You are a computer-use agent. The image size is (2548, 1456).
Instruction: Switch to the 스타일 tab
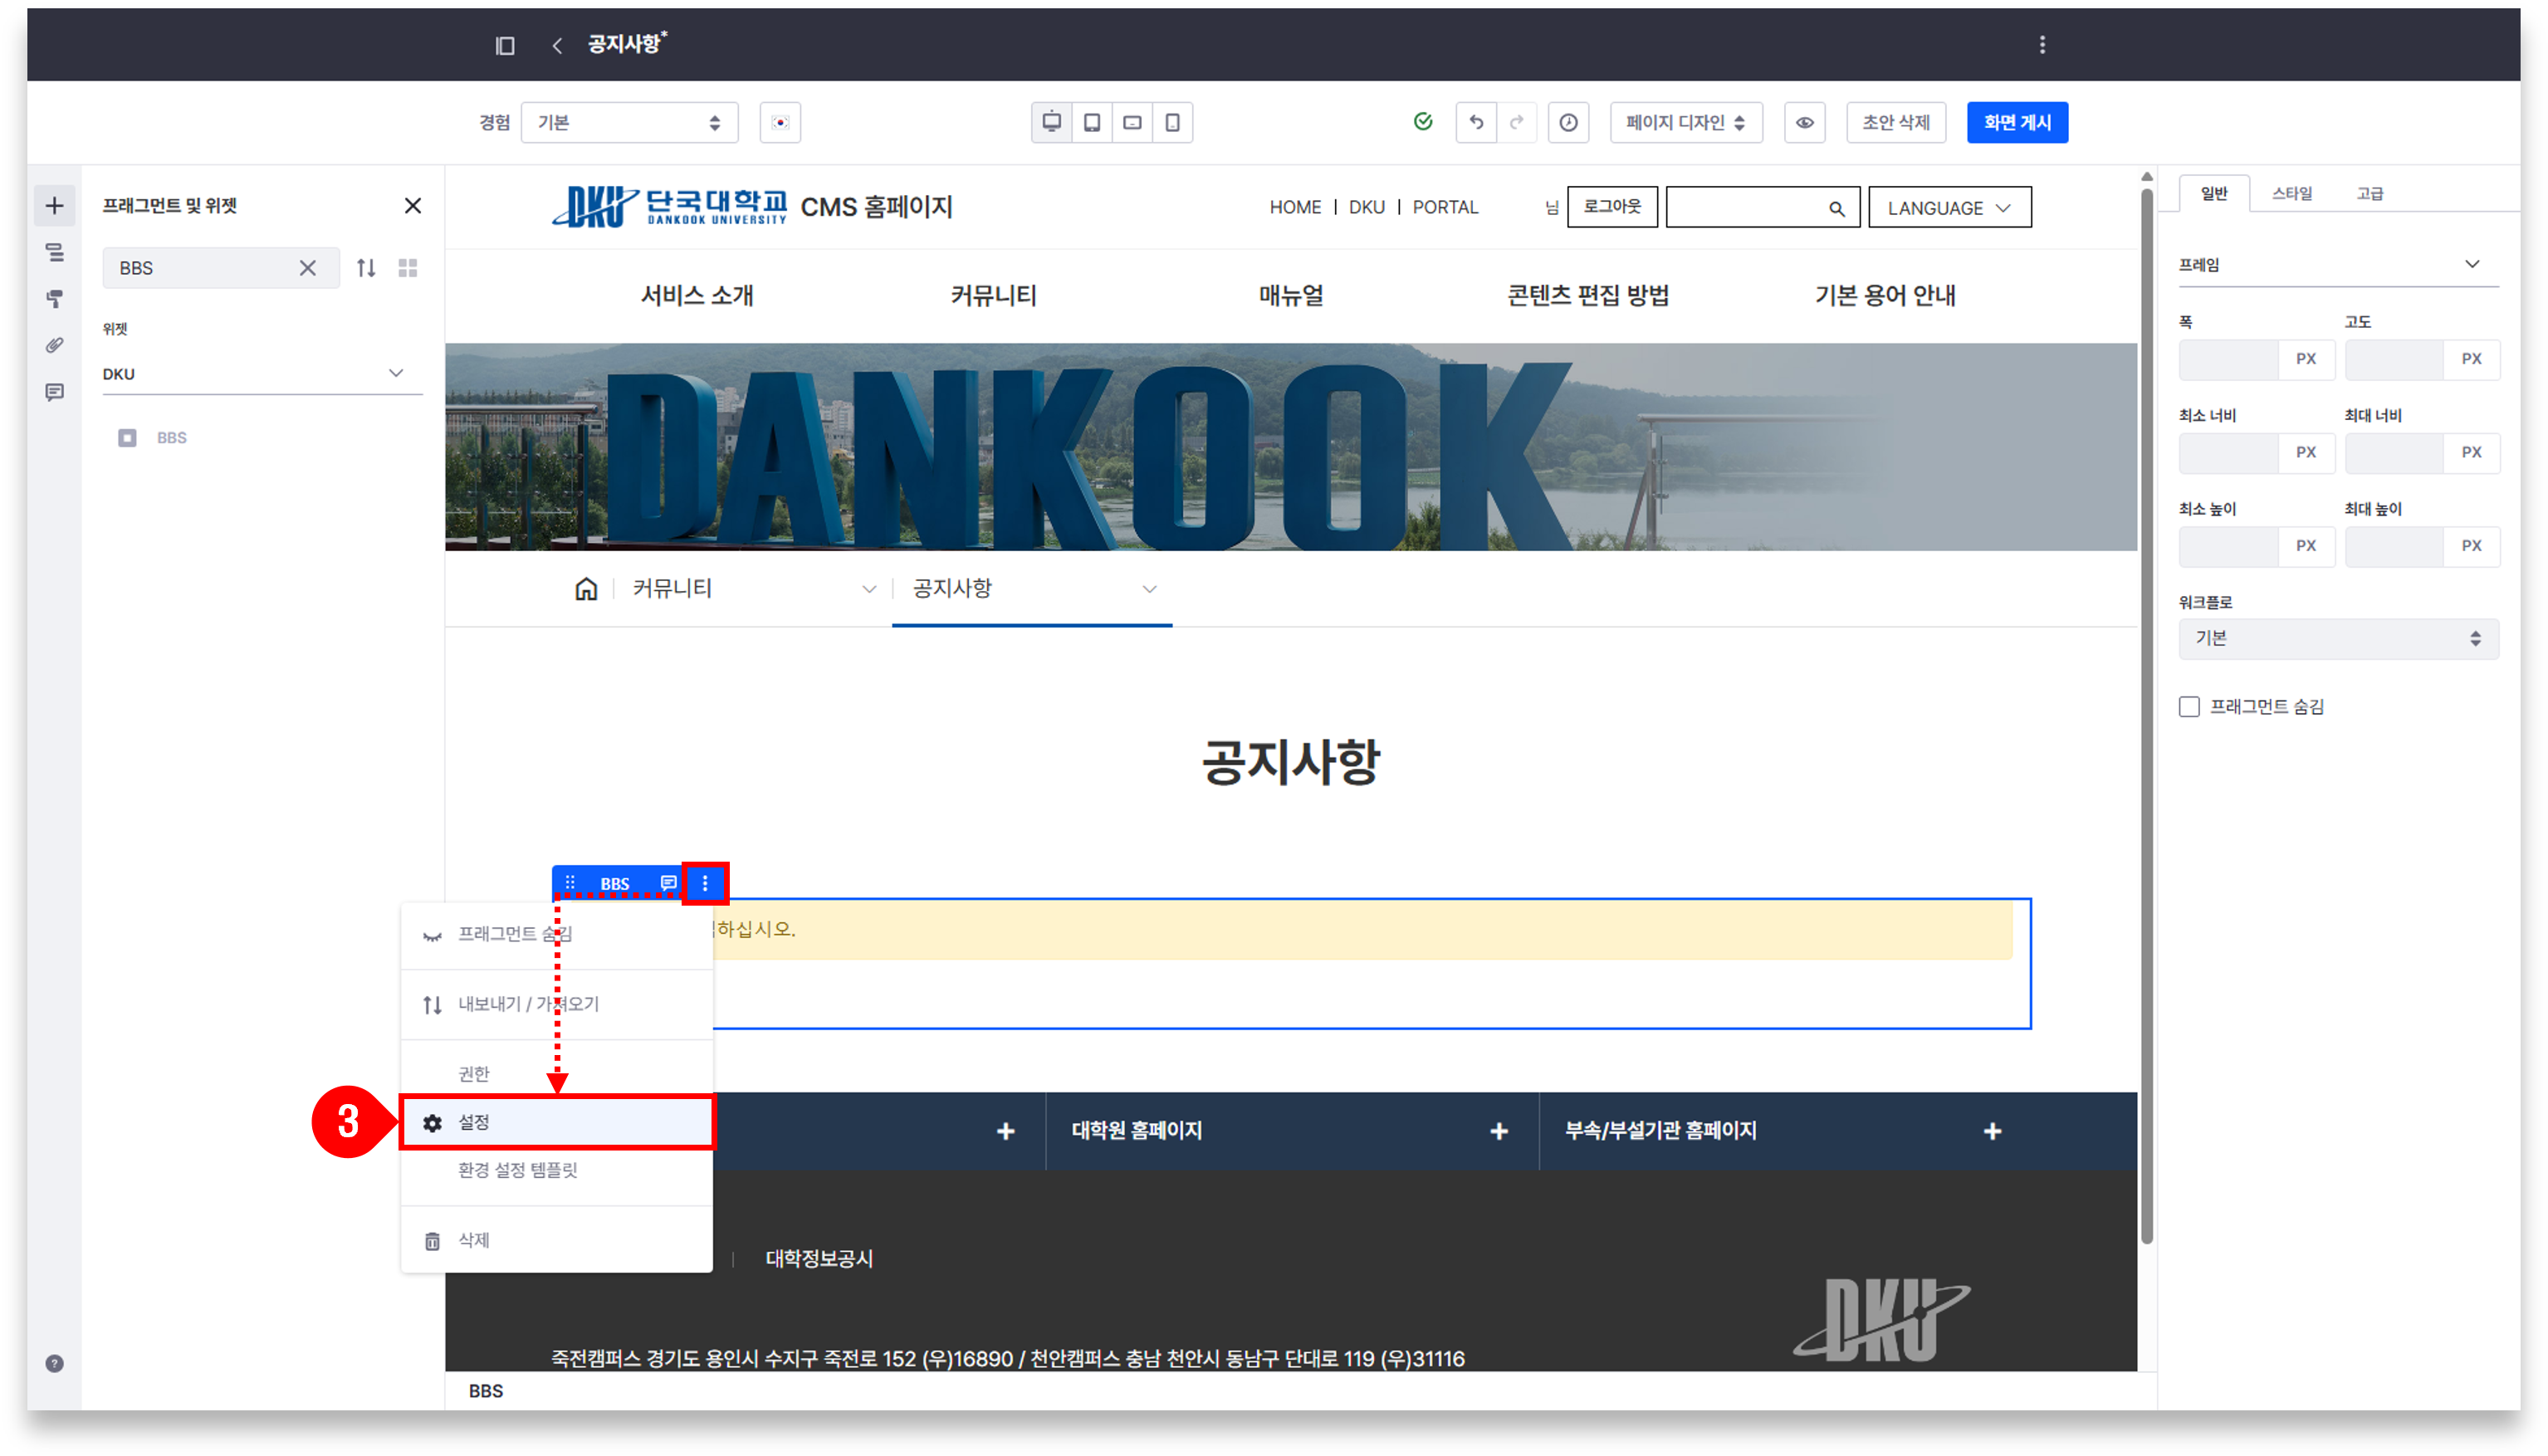2291,193
